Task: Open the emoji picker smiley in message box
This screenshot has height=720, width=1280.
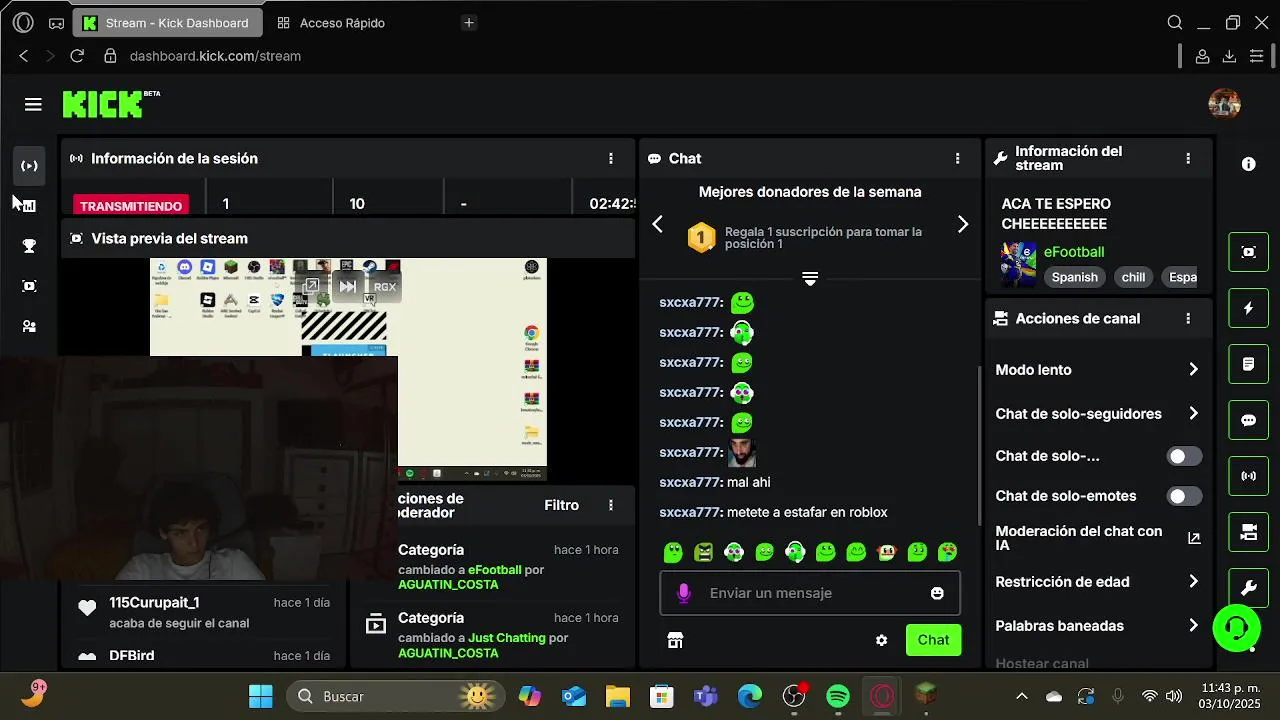Action: (x=937, y=593)
